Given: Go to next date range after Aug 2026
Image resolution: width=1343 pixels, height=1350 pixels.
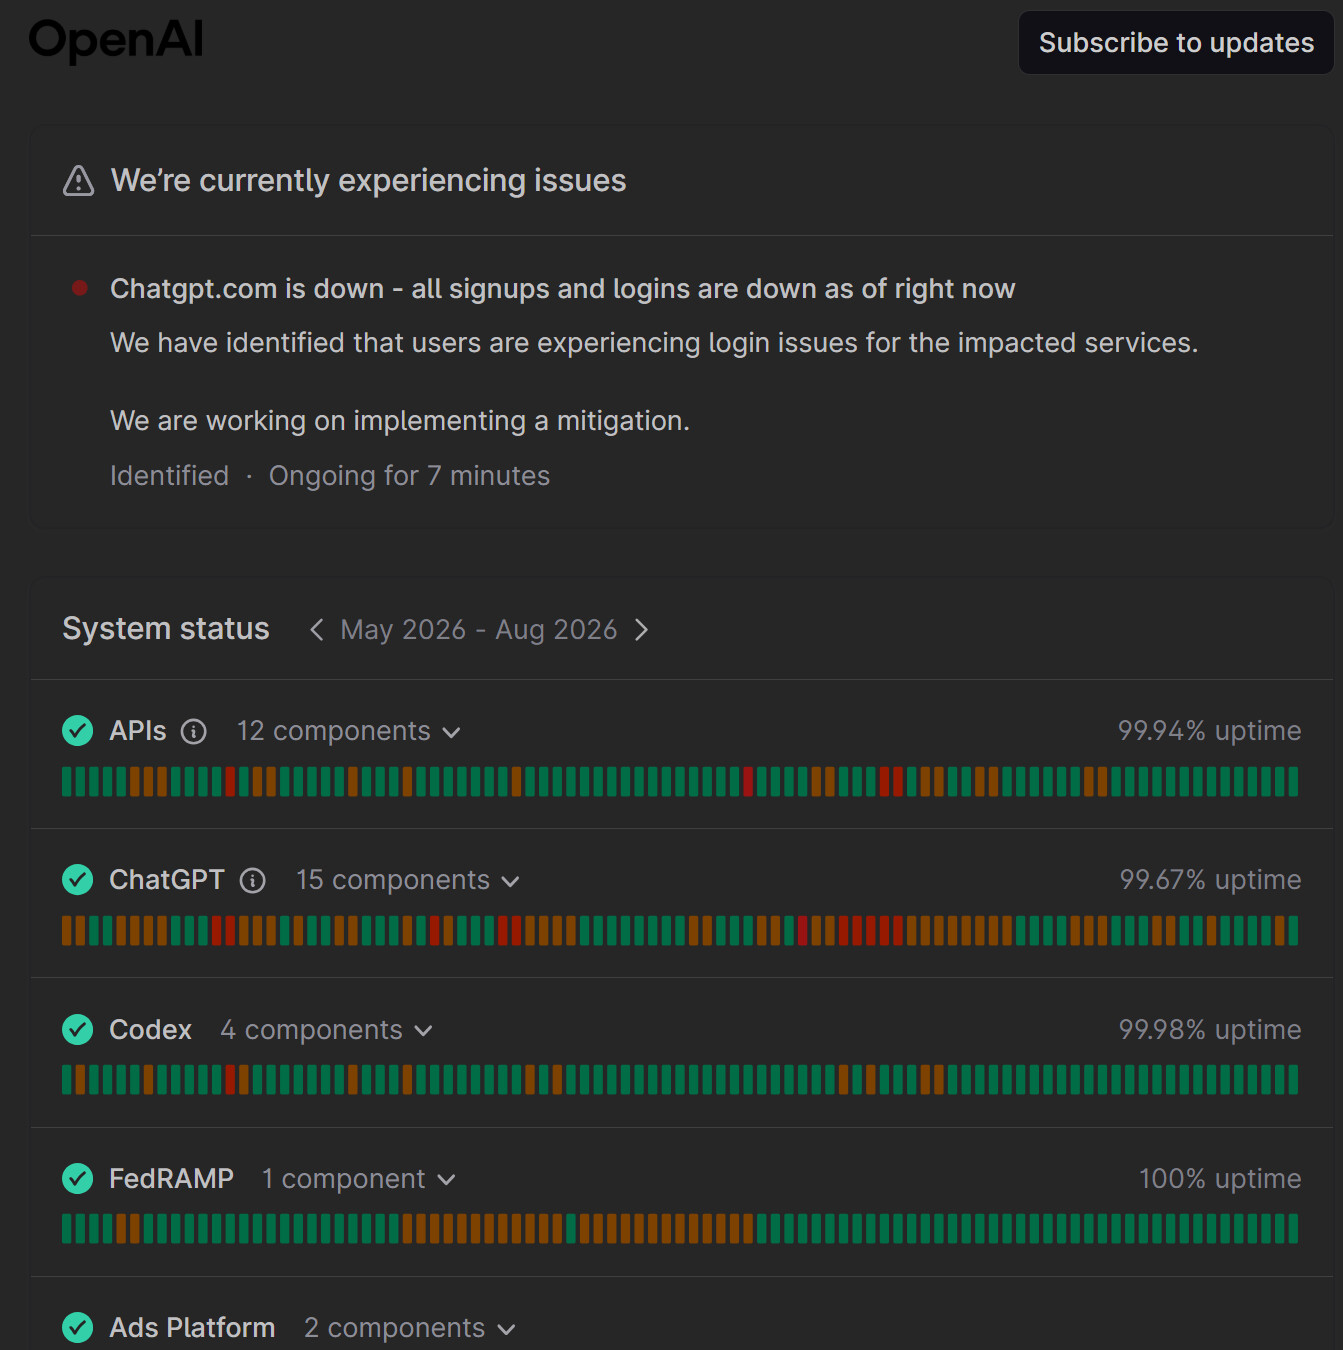Looking at the screenshot, I should point(642,630).
